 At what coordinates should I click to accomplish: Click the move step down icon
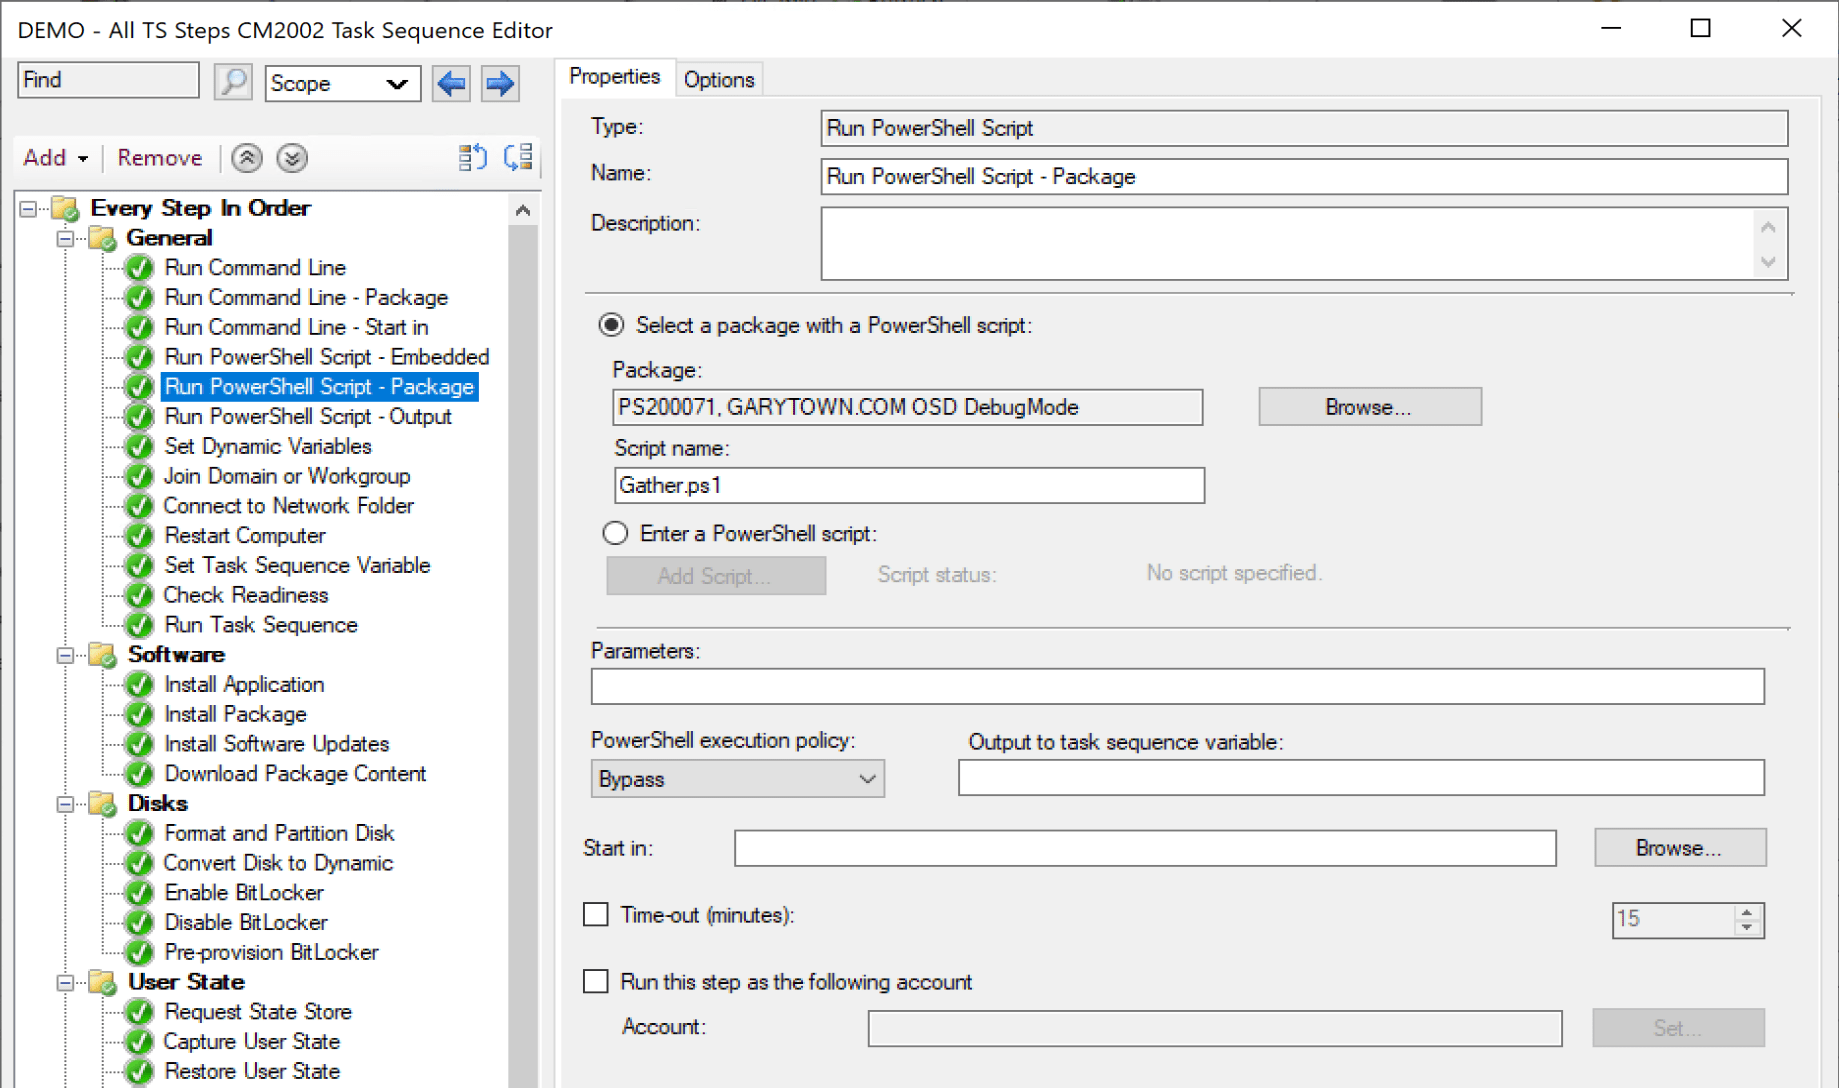point(291,158)
